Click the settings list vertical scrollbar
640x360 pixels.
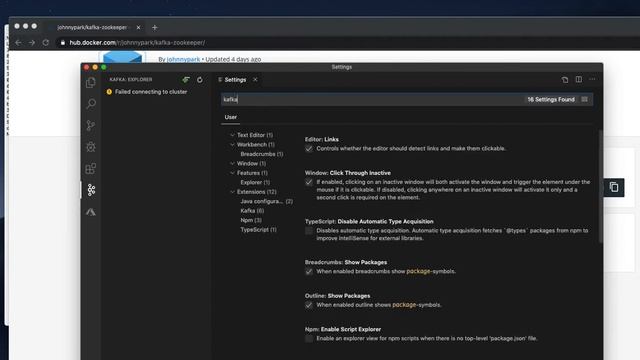point(600,187)
